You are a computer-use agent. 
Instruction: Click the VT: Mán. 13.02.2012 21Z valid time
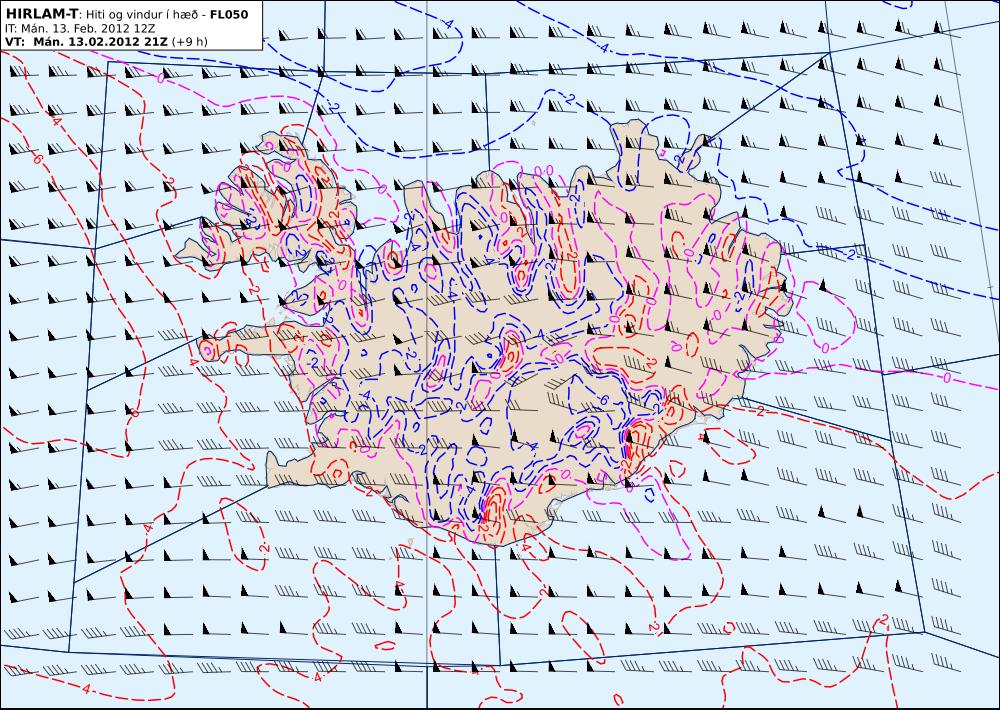[86, 41]
